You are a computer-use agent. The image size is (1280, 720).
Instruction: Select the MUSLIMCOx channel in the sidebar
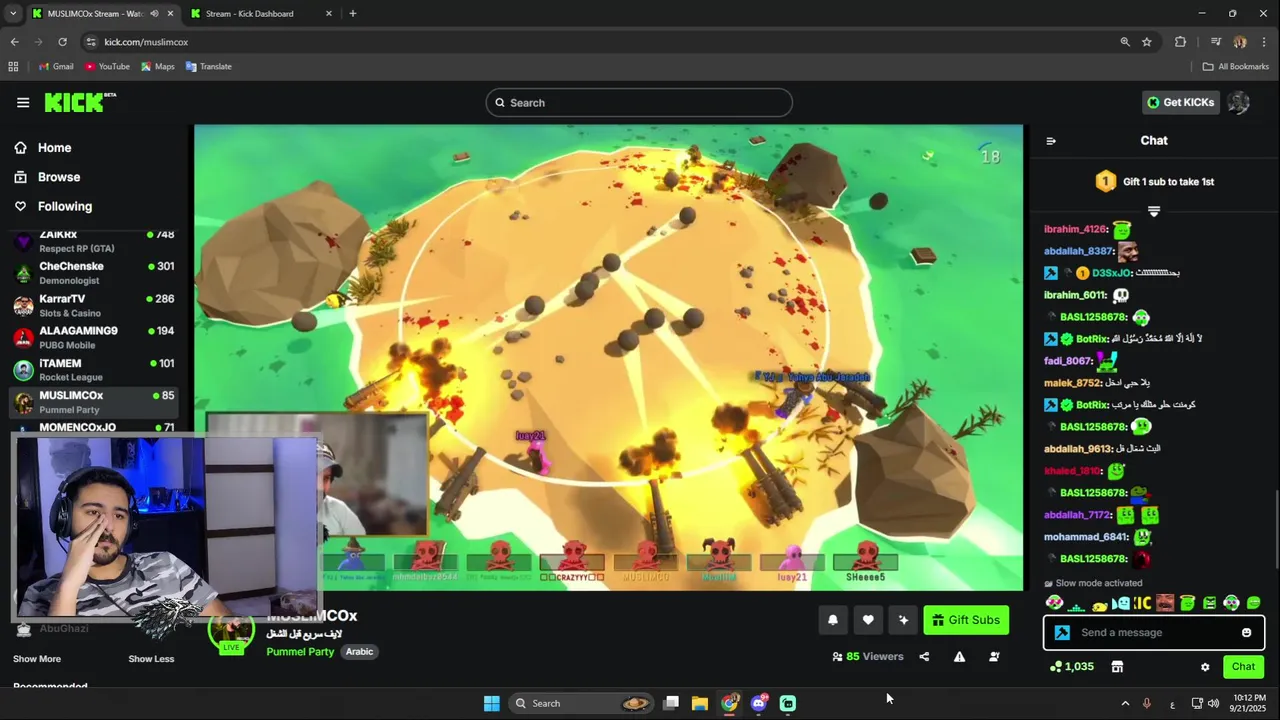pos(95,402)
